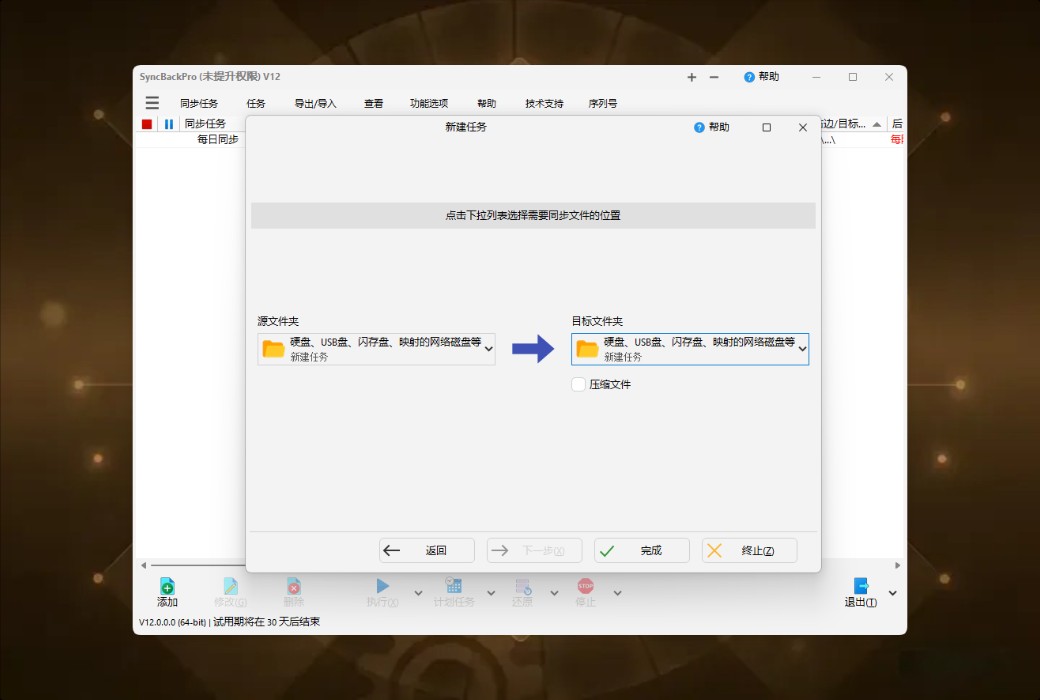This screenshot has height=700, width=1040.
Task: Open the hamburger menu icon
Action: tap(152, 102)
